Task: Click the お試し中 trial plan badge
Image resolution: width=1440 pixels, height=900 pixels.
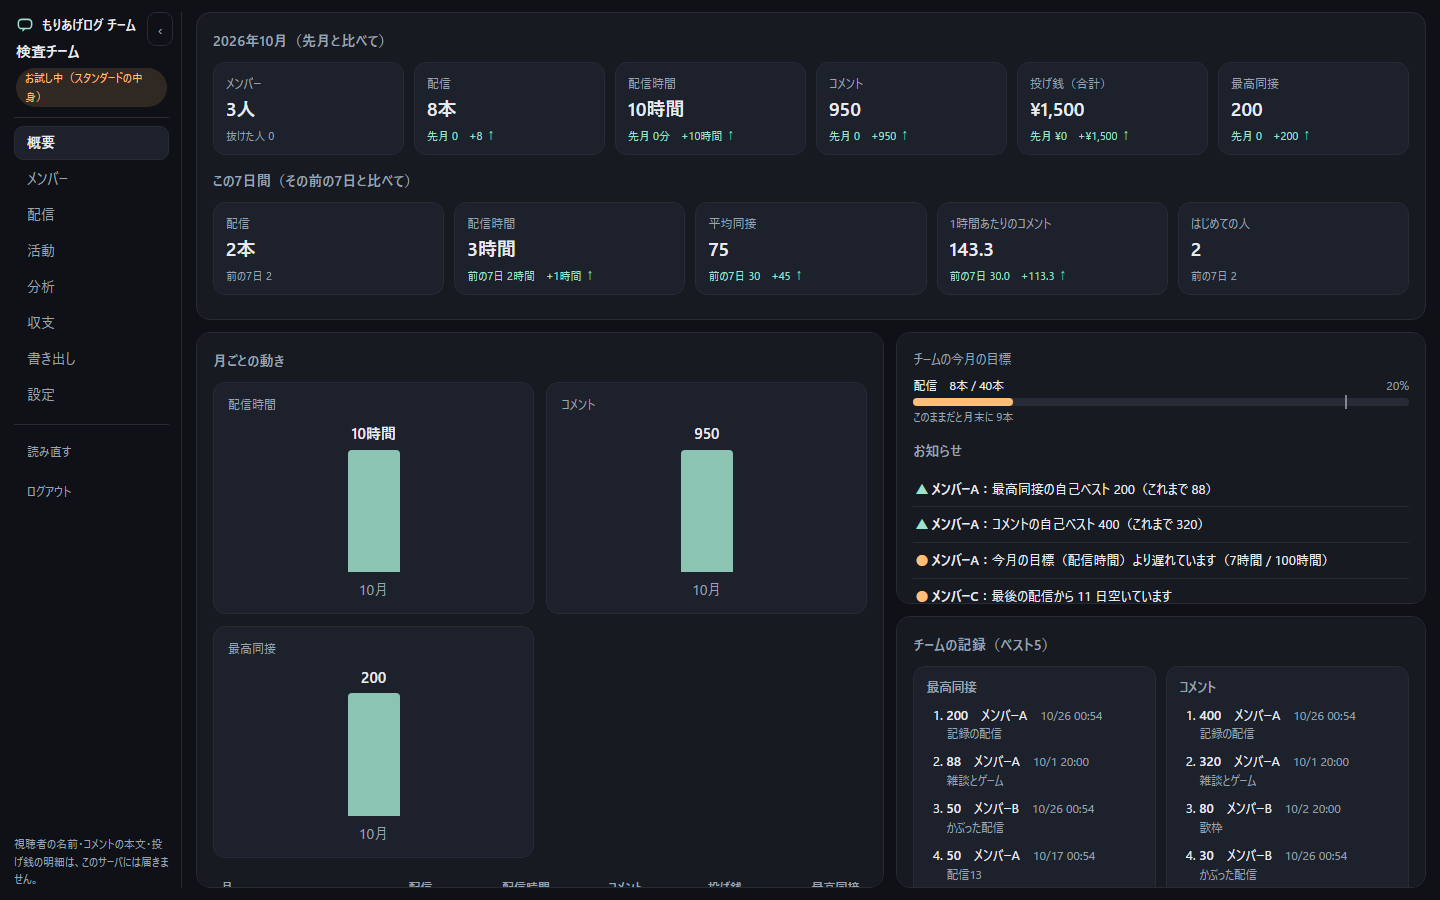Action: pos(91,87)
